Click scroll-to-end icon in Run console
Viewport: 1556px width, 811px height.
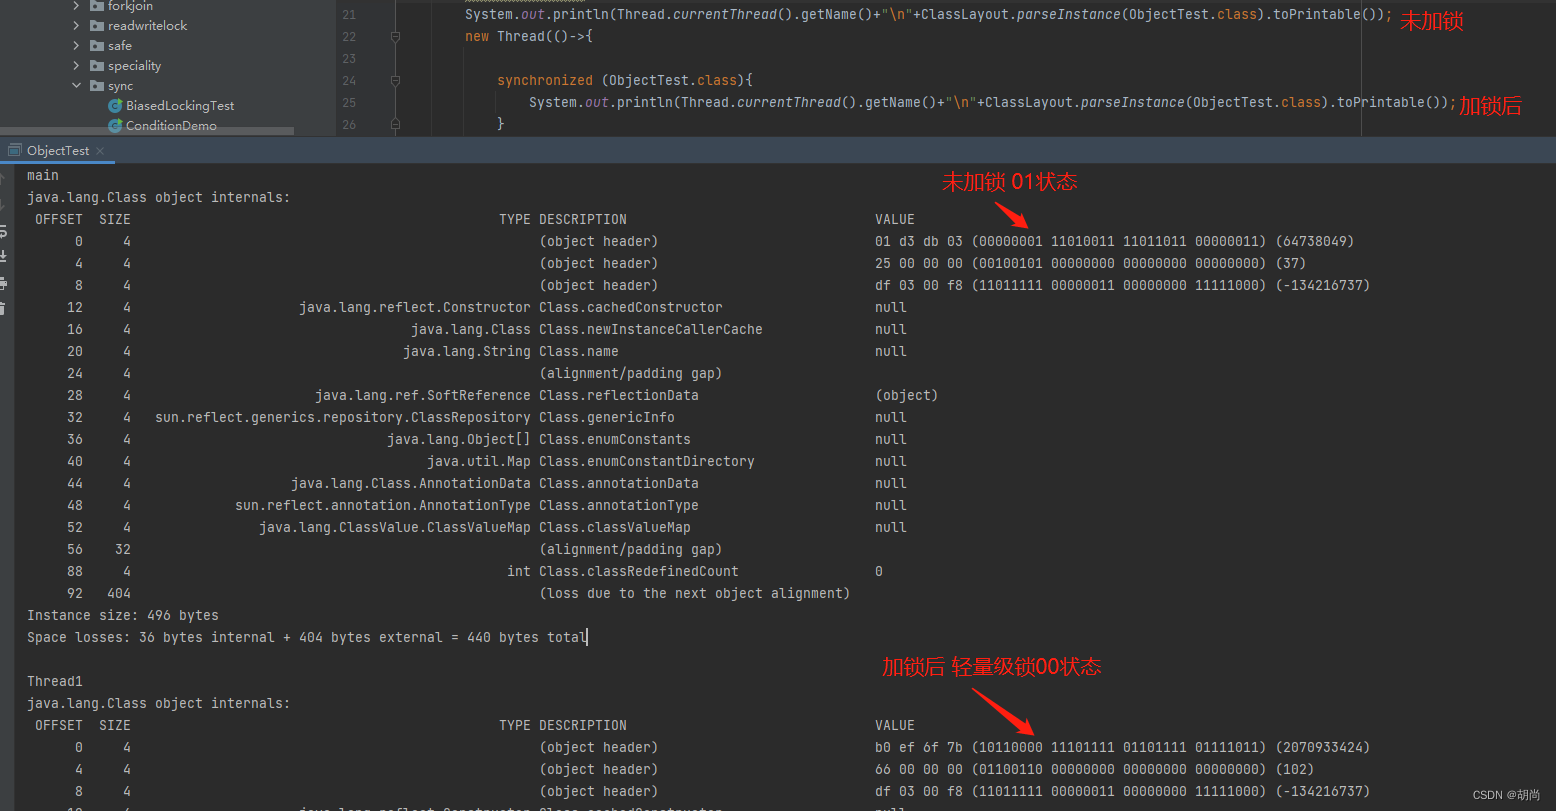(x=3, y=257)
